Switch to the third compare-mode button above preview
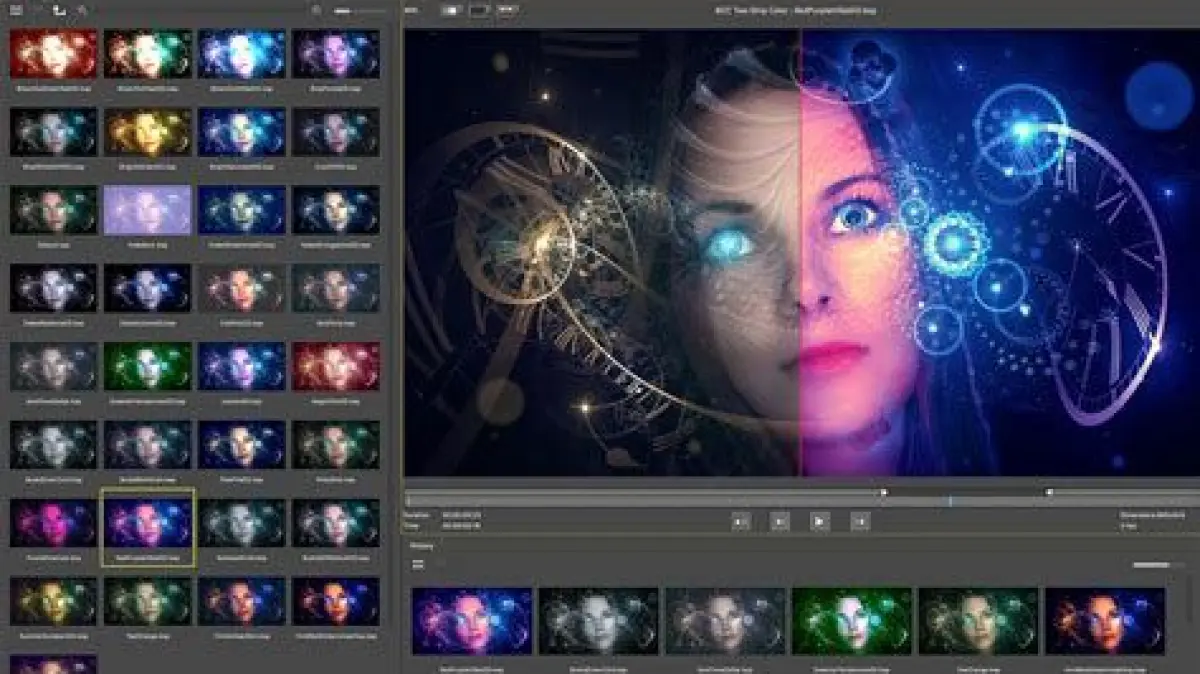 point(507,10)
